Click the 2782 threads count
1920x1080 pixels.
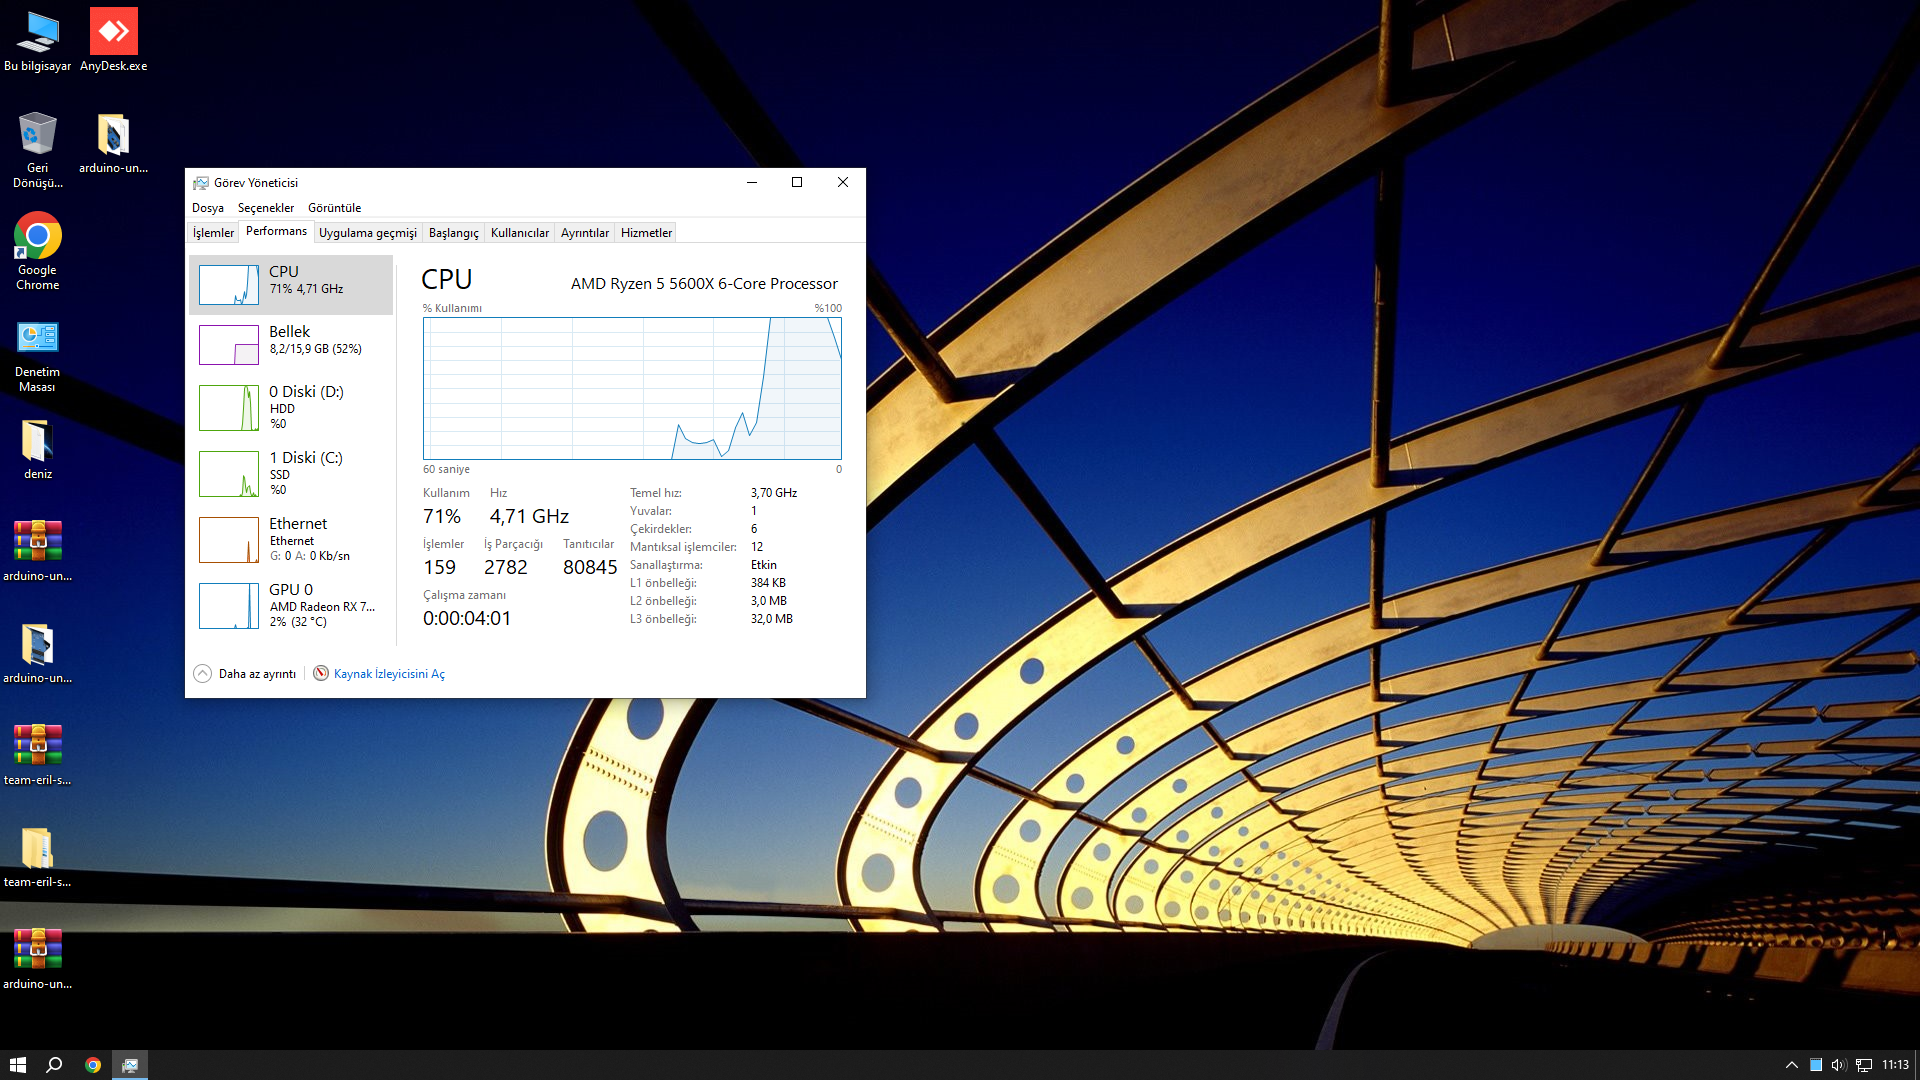506,567
